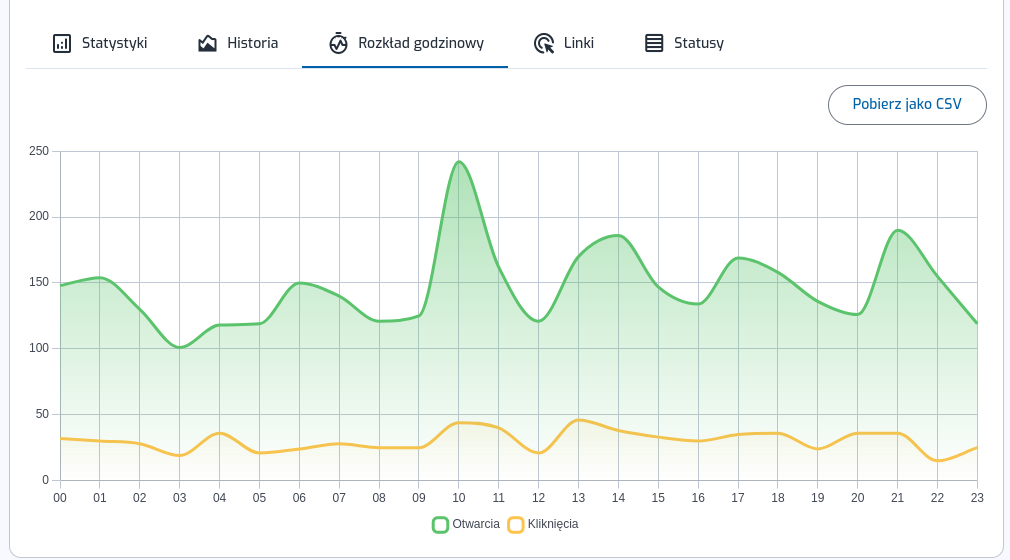This screenshot has height=560, width=1010.
Task: Click the green line peak at hour 21
Action: pos(898,230)
